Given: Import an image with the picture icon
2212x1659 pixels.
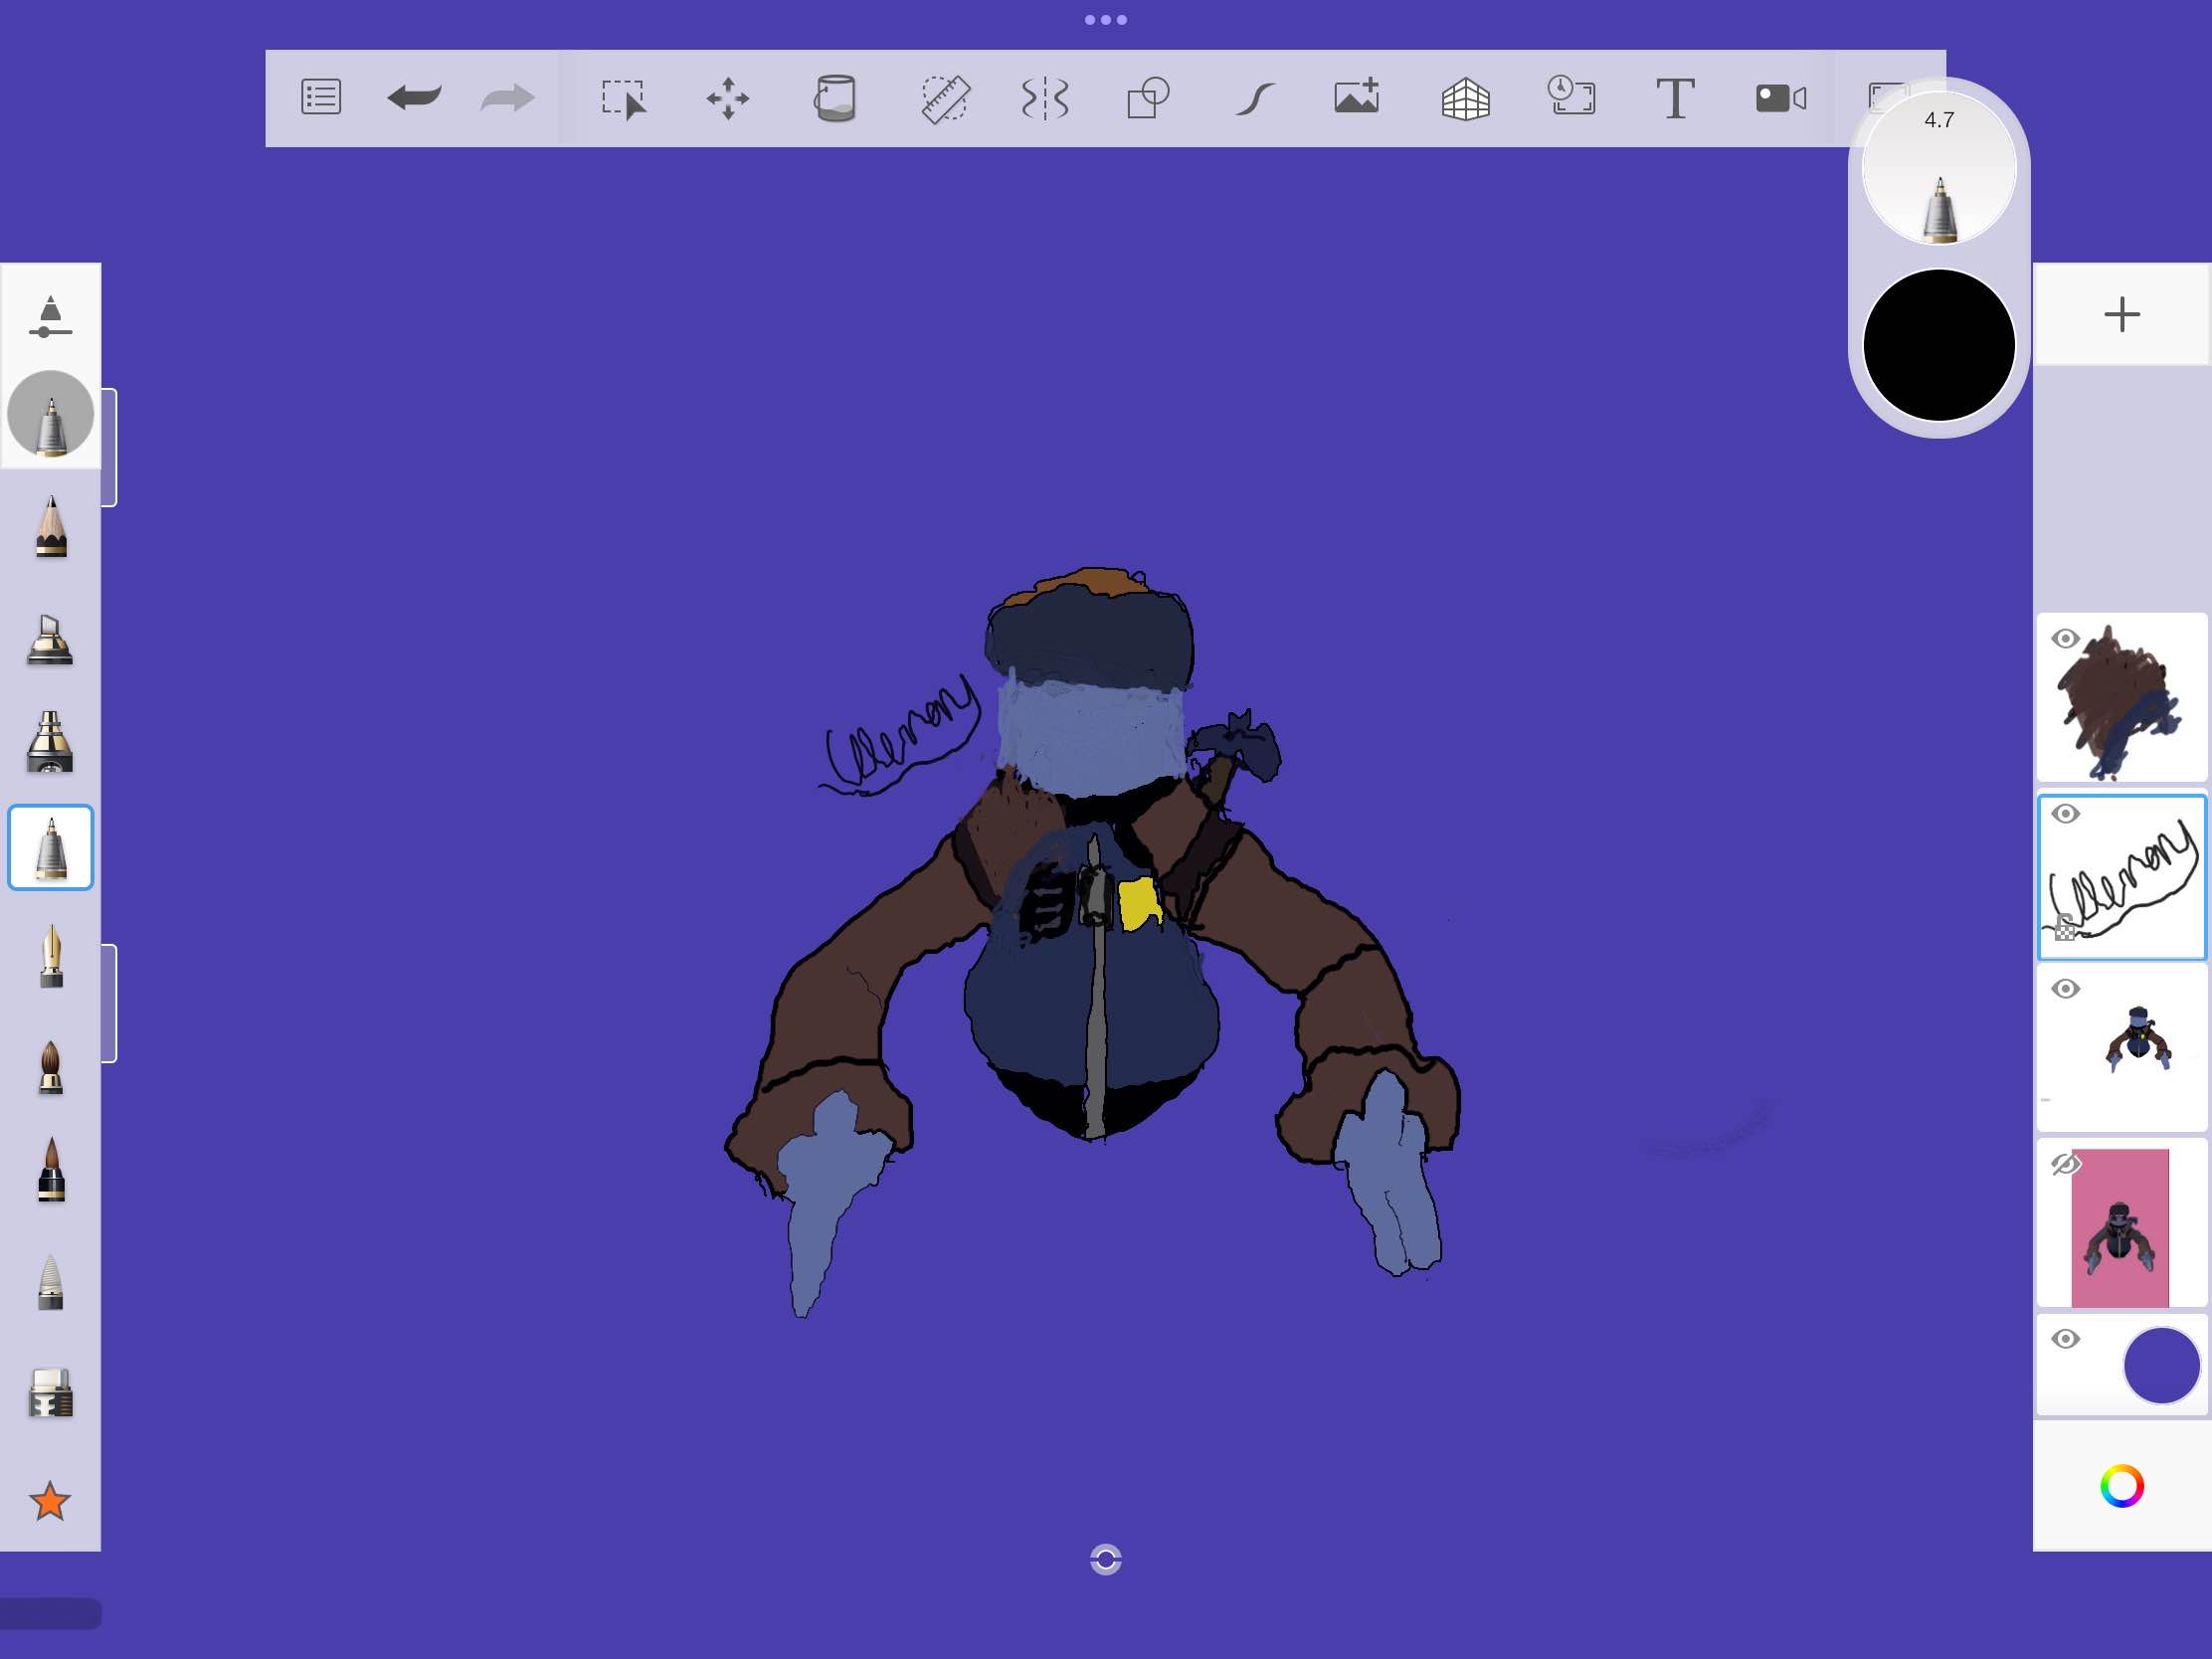Looking at the screenshot, I should tap(1357, 97).
